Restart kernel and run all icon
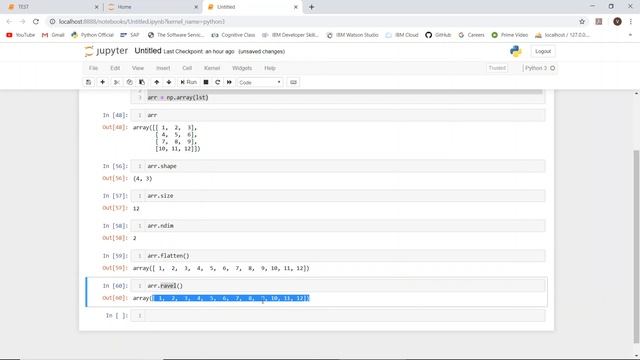 click(x=229, y=82)
